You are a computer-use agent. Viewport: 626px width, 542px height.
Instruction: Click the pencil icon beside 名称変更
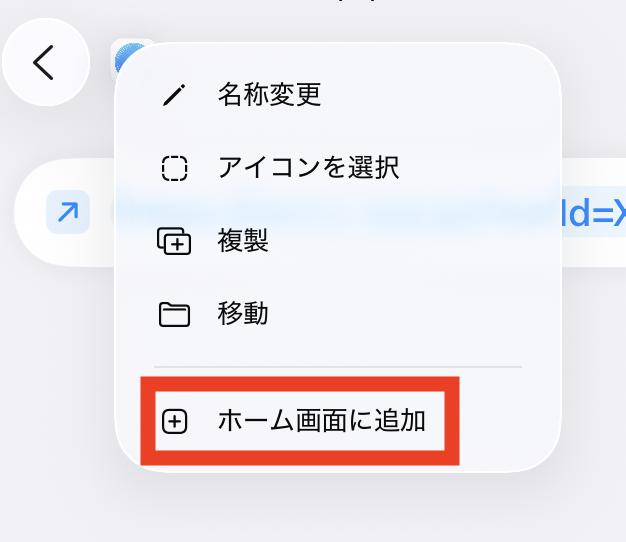click(174, 95)
